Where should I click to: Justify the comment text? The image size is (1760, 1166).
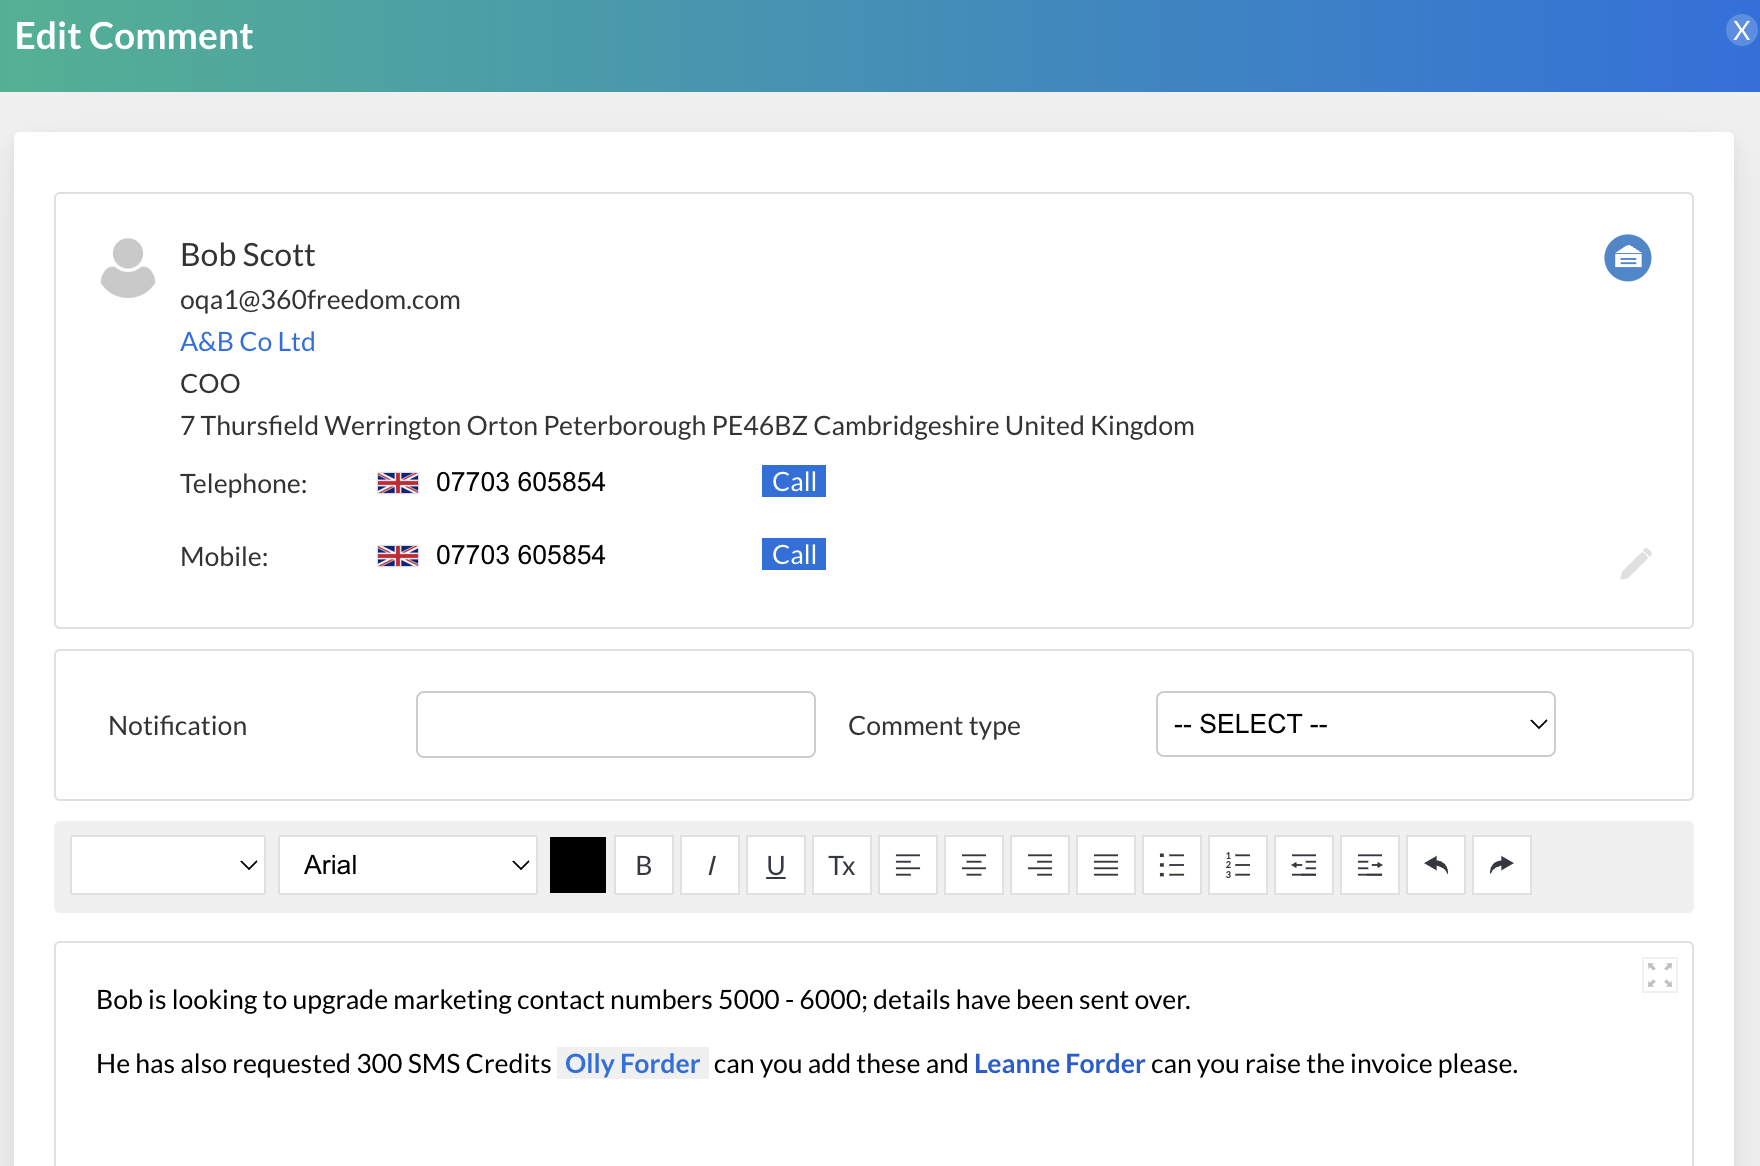pos(1106,865)
